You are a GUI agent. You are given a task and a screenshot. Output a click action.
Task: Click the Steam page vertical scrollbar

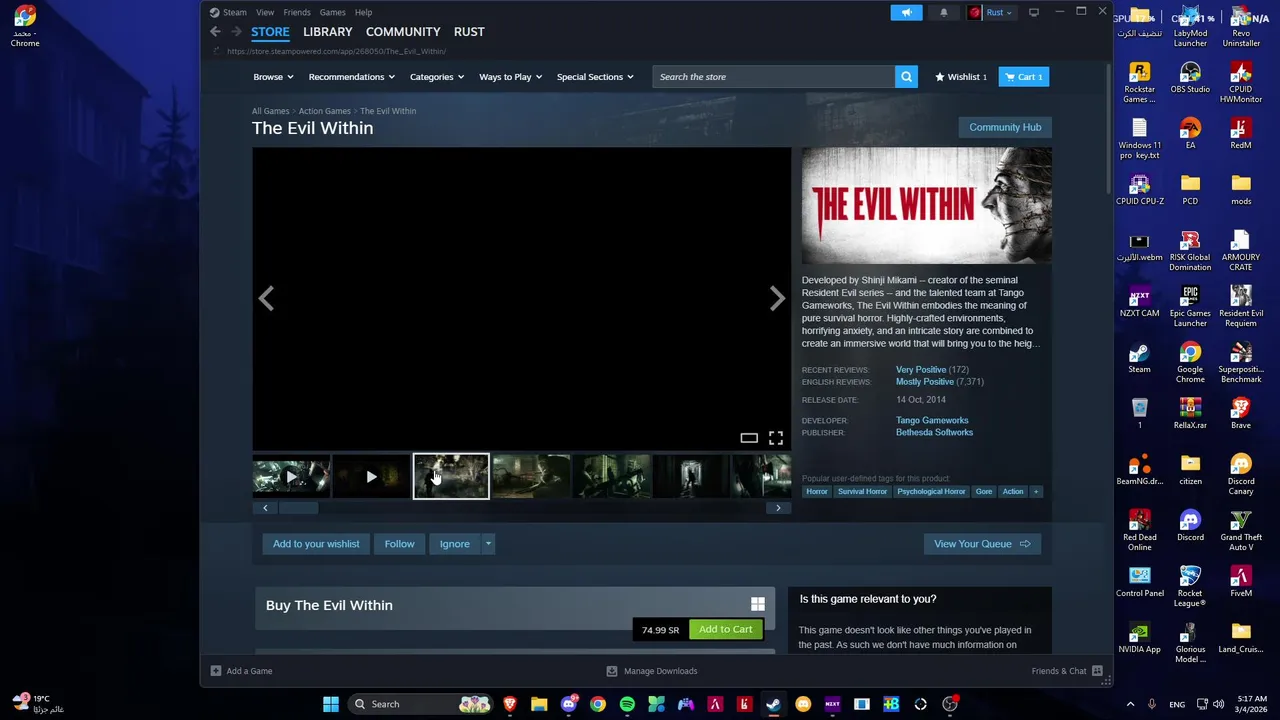point(1107,130)
